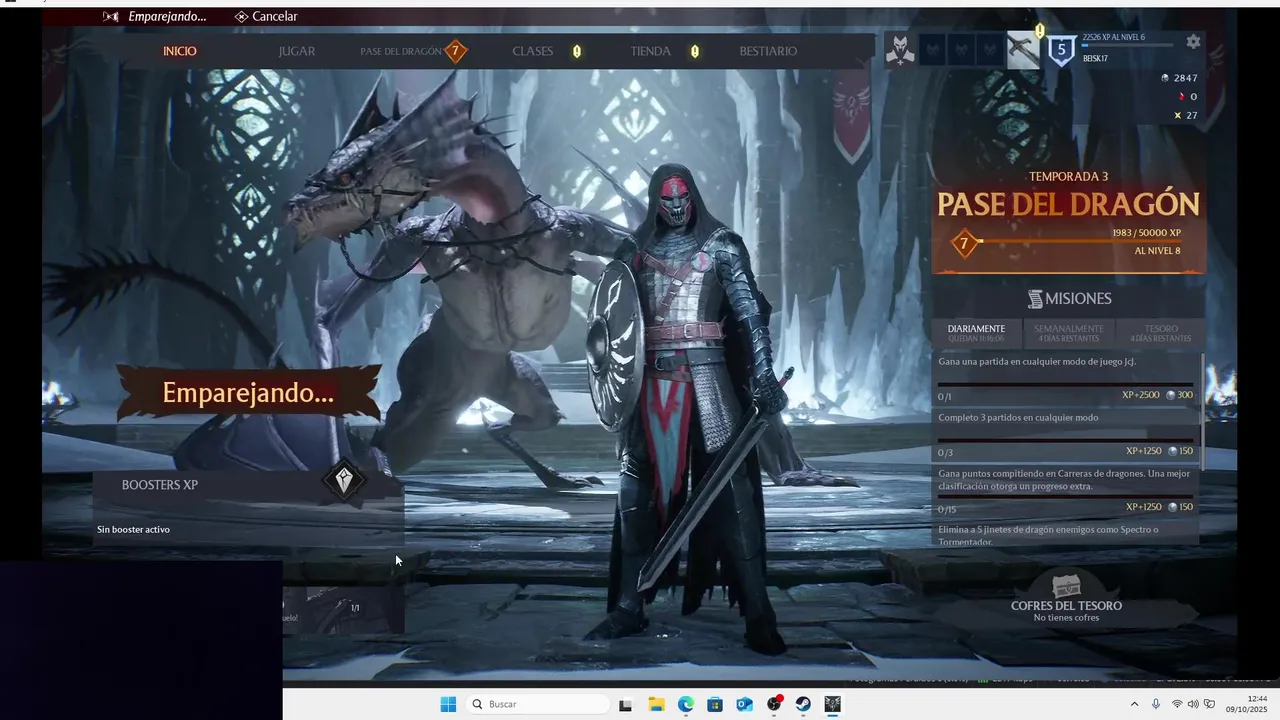Click the 1/1 thumbnail below boosters
The image size is (1280, 720).
(x=343, y=608)
